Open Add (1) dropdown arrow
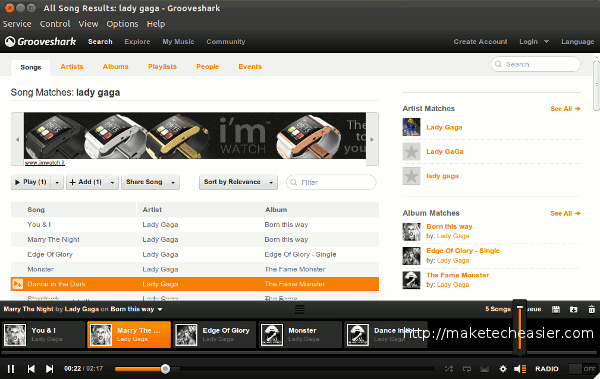The image size is (600, 379). pyautogui.click(x=112, y=182)
